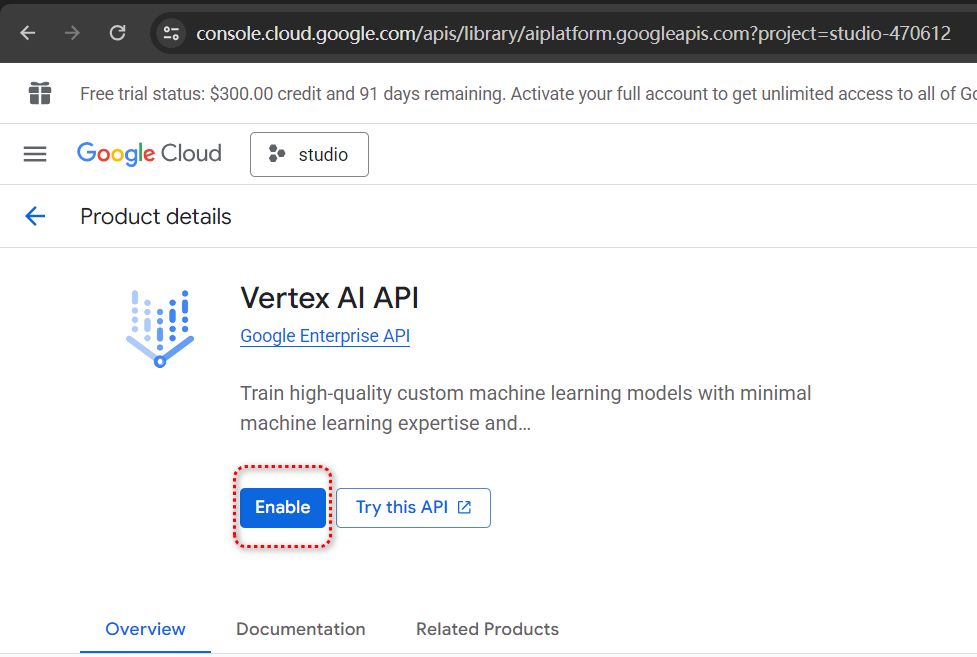
Task: Click the Product details title
Action: (x=156, y=216)
